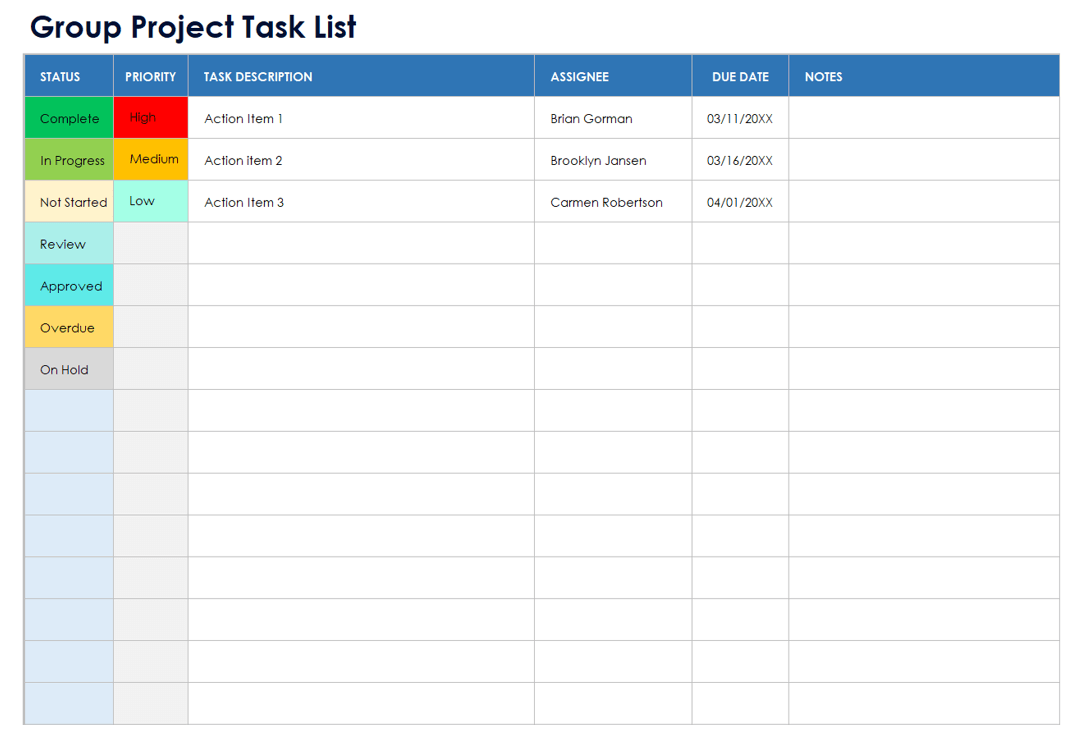Click the Action Item 1 description cell
The width and height of the screenshot is (1081, 748).
[x=360, y=118]
